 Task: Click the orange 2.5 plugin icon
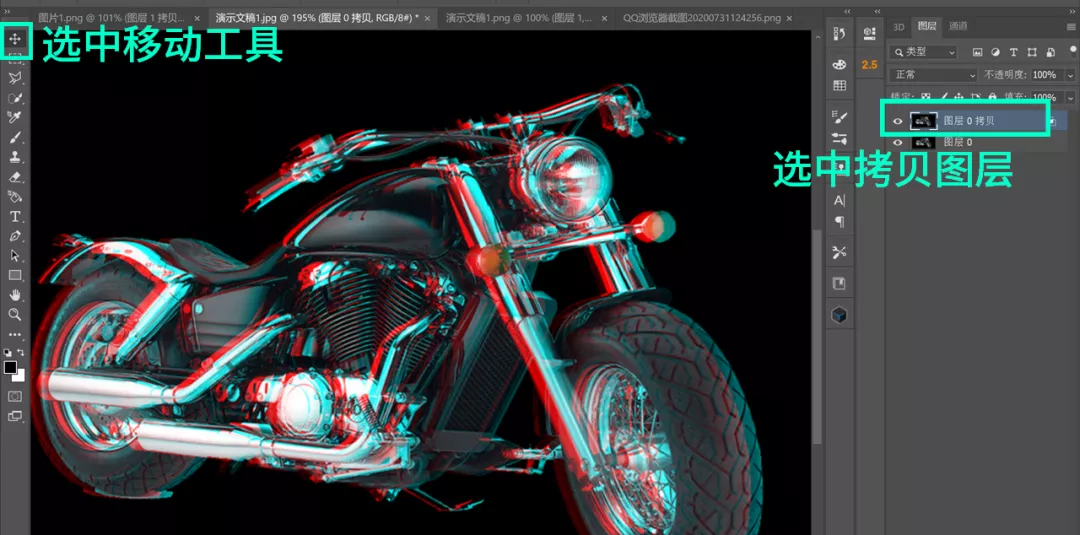point(869,65)
